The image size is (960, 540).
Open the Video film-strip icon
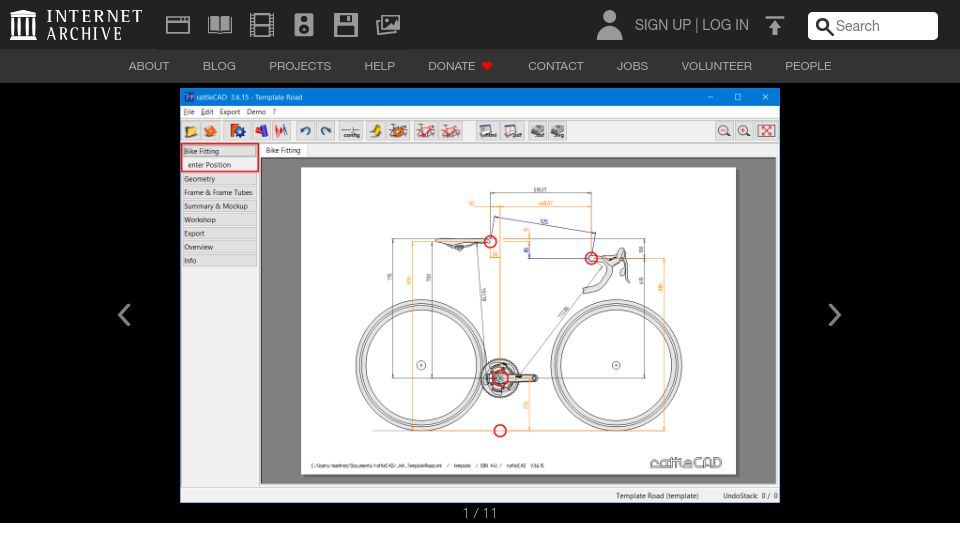click(262, 25)
